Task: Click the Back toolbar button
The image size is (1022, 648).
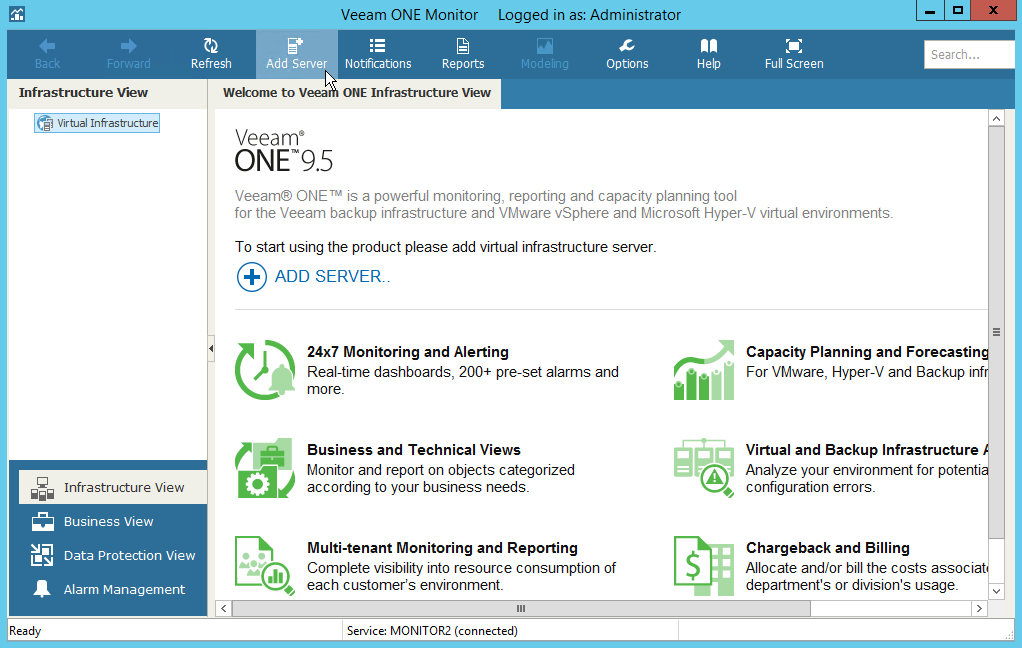Action: tap(48, 54)
